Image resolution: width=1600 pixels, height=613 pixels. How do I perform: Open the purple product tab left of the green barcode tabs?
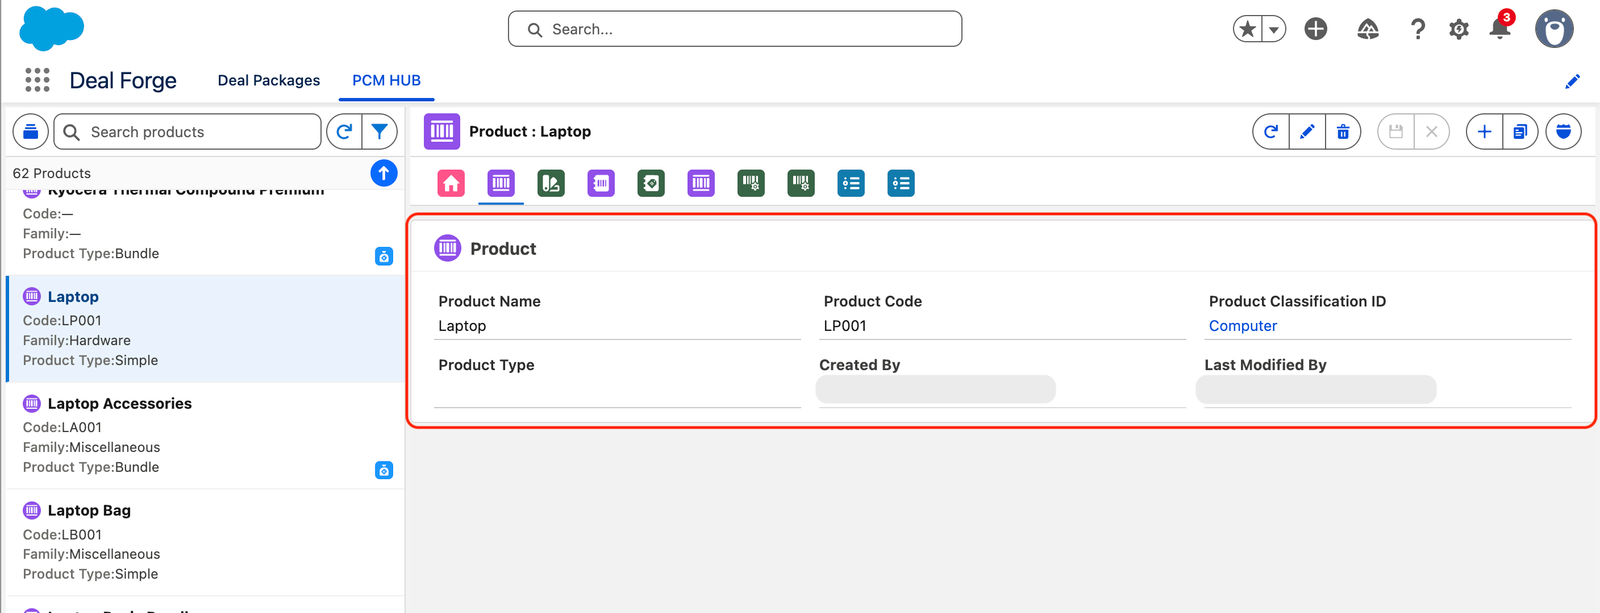click(701, 183)
